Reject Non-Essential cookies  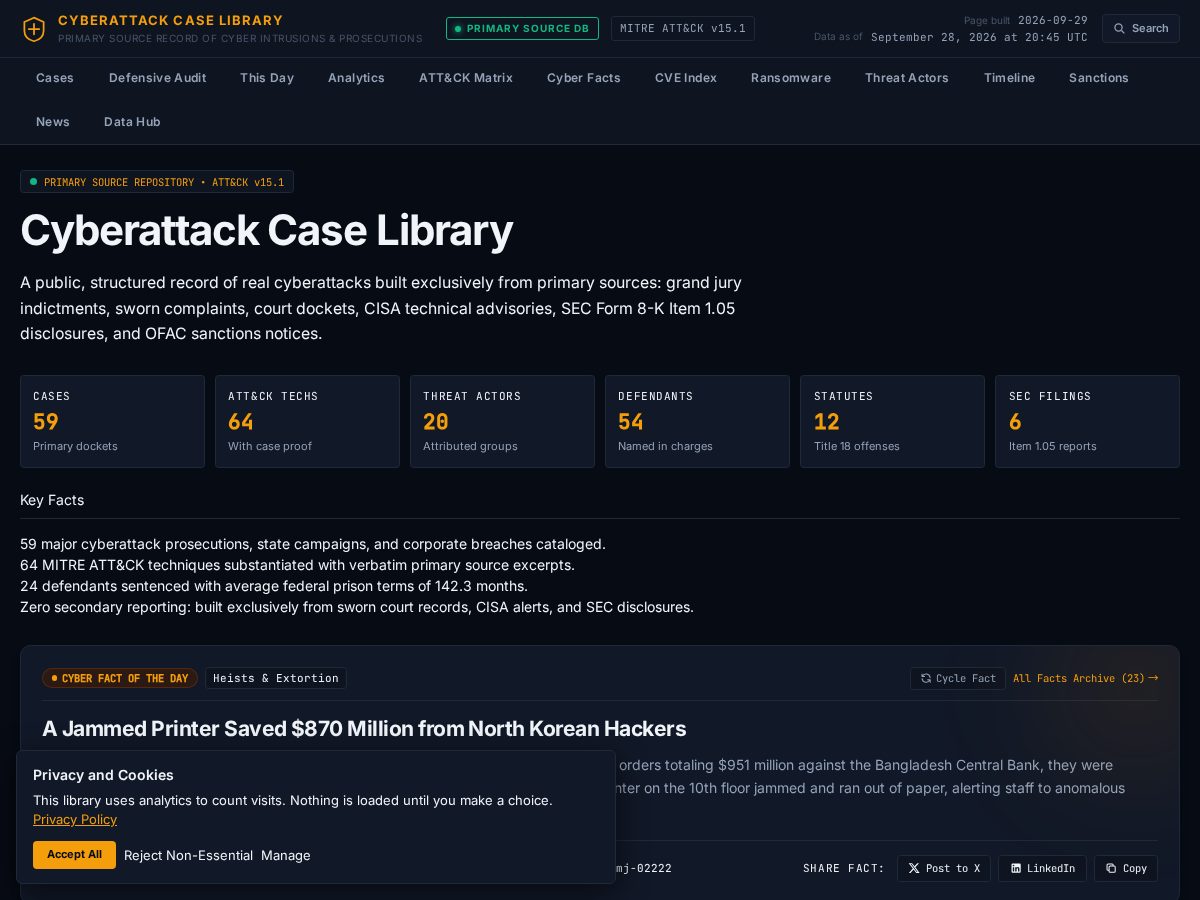click(188, 855)
